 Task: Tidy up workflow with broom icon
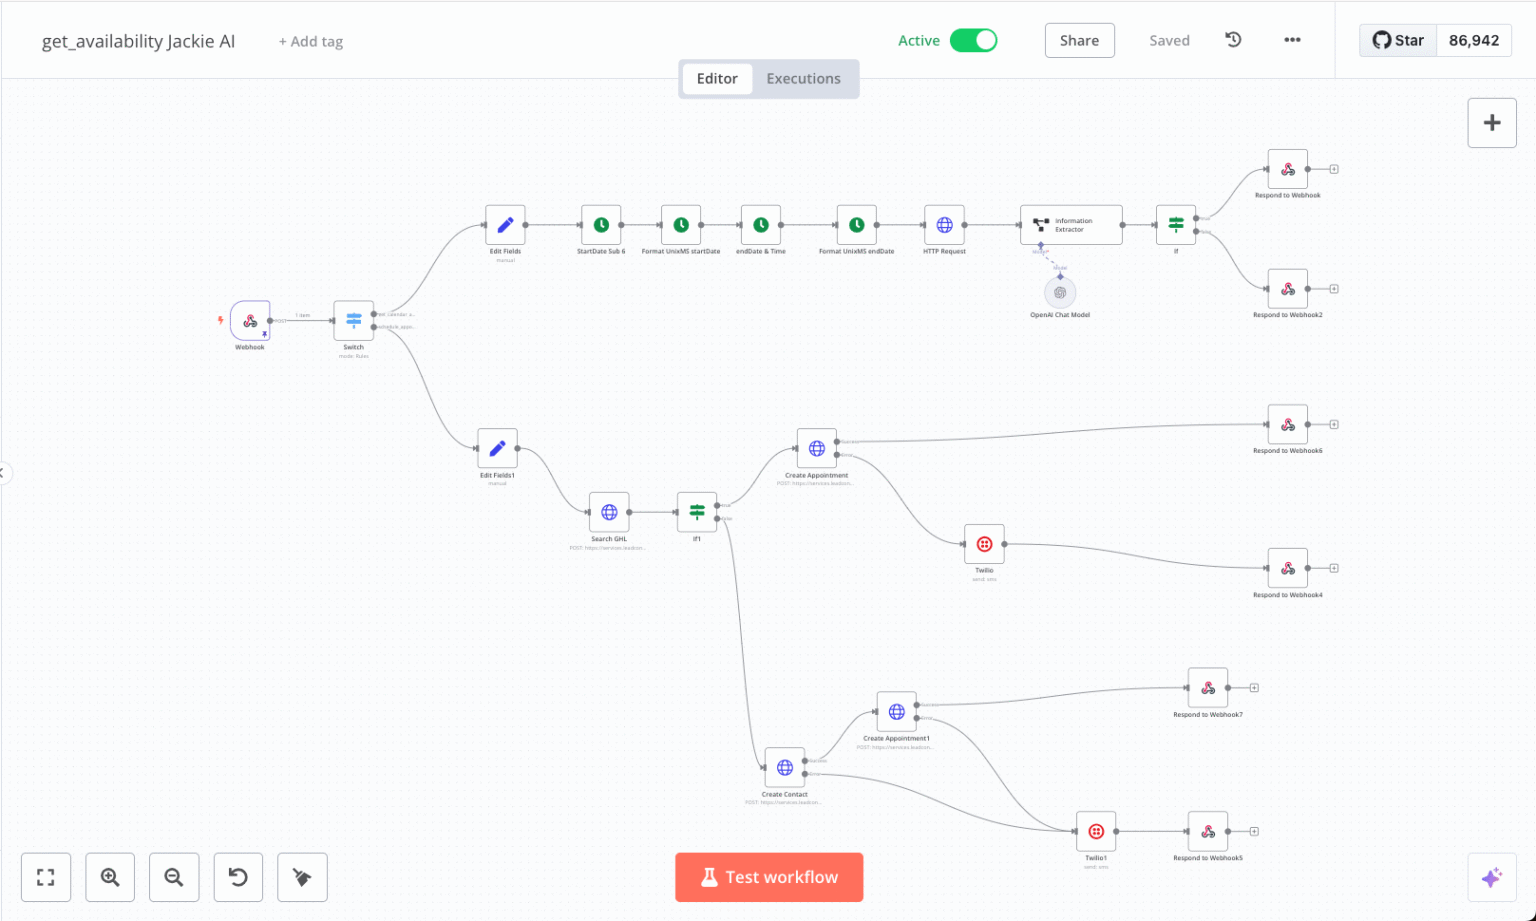click(x=302, y=877)
